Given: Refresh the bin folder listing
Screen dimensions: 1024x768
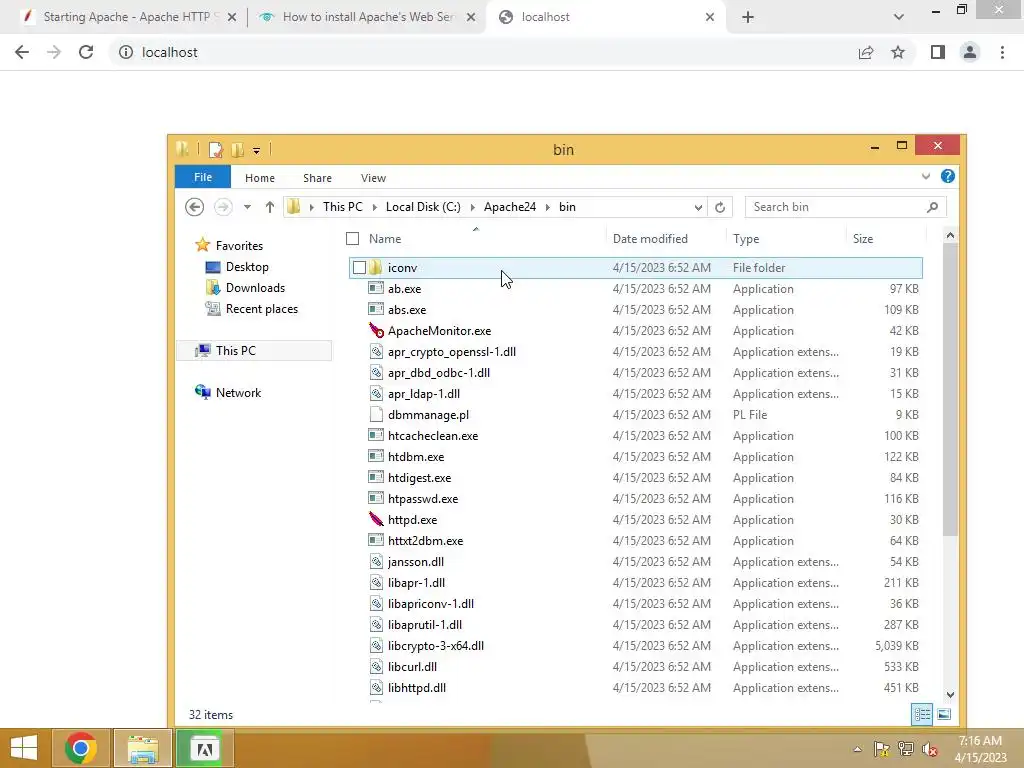Looking at the screenshot, I should (720, 207).
